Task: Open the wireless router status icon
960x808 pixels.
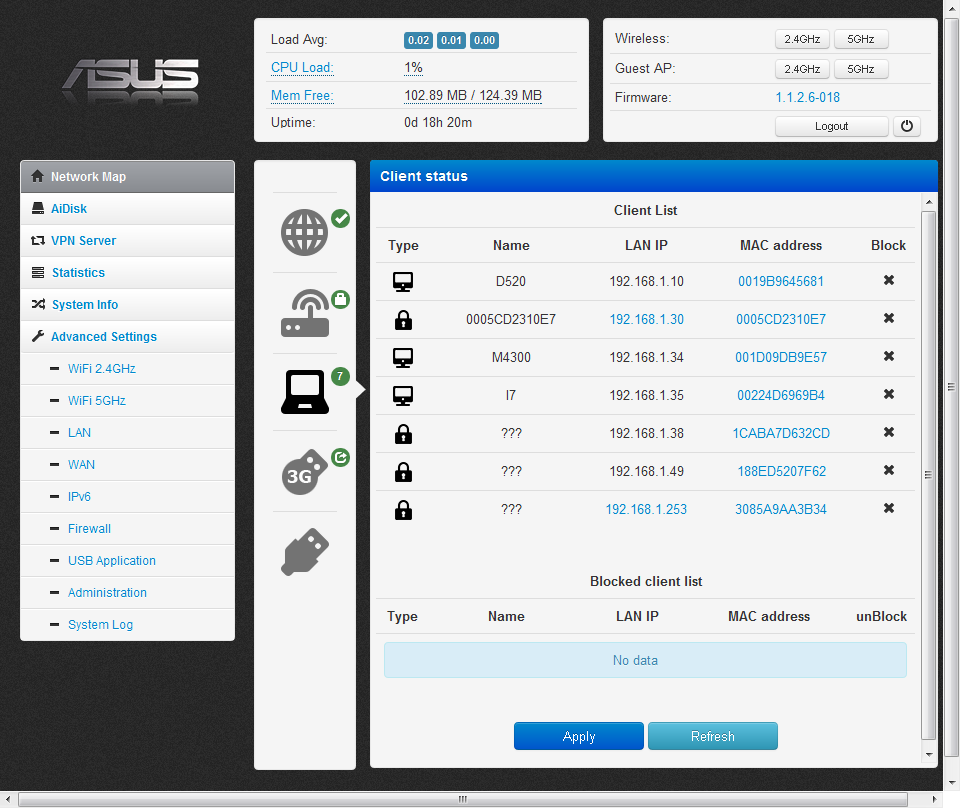Action: (305, 313)
